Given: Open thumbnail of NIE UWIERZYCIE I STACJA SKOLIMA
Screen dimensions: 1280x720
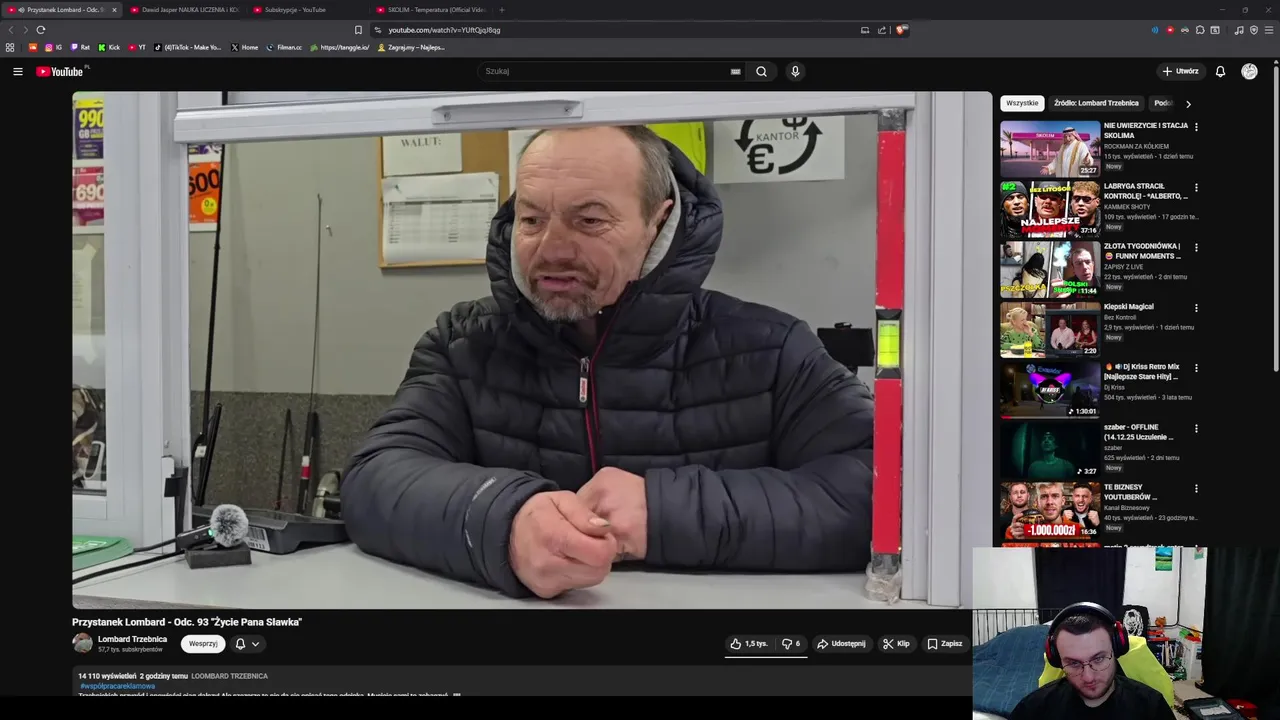Looking at the screenshot, I should [1050, 149].
